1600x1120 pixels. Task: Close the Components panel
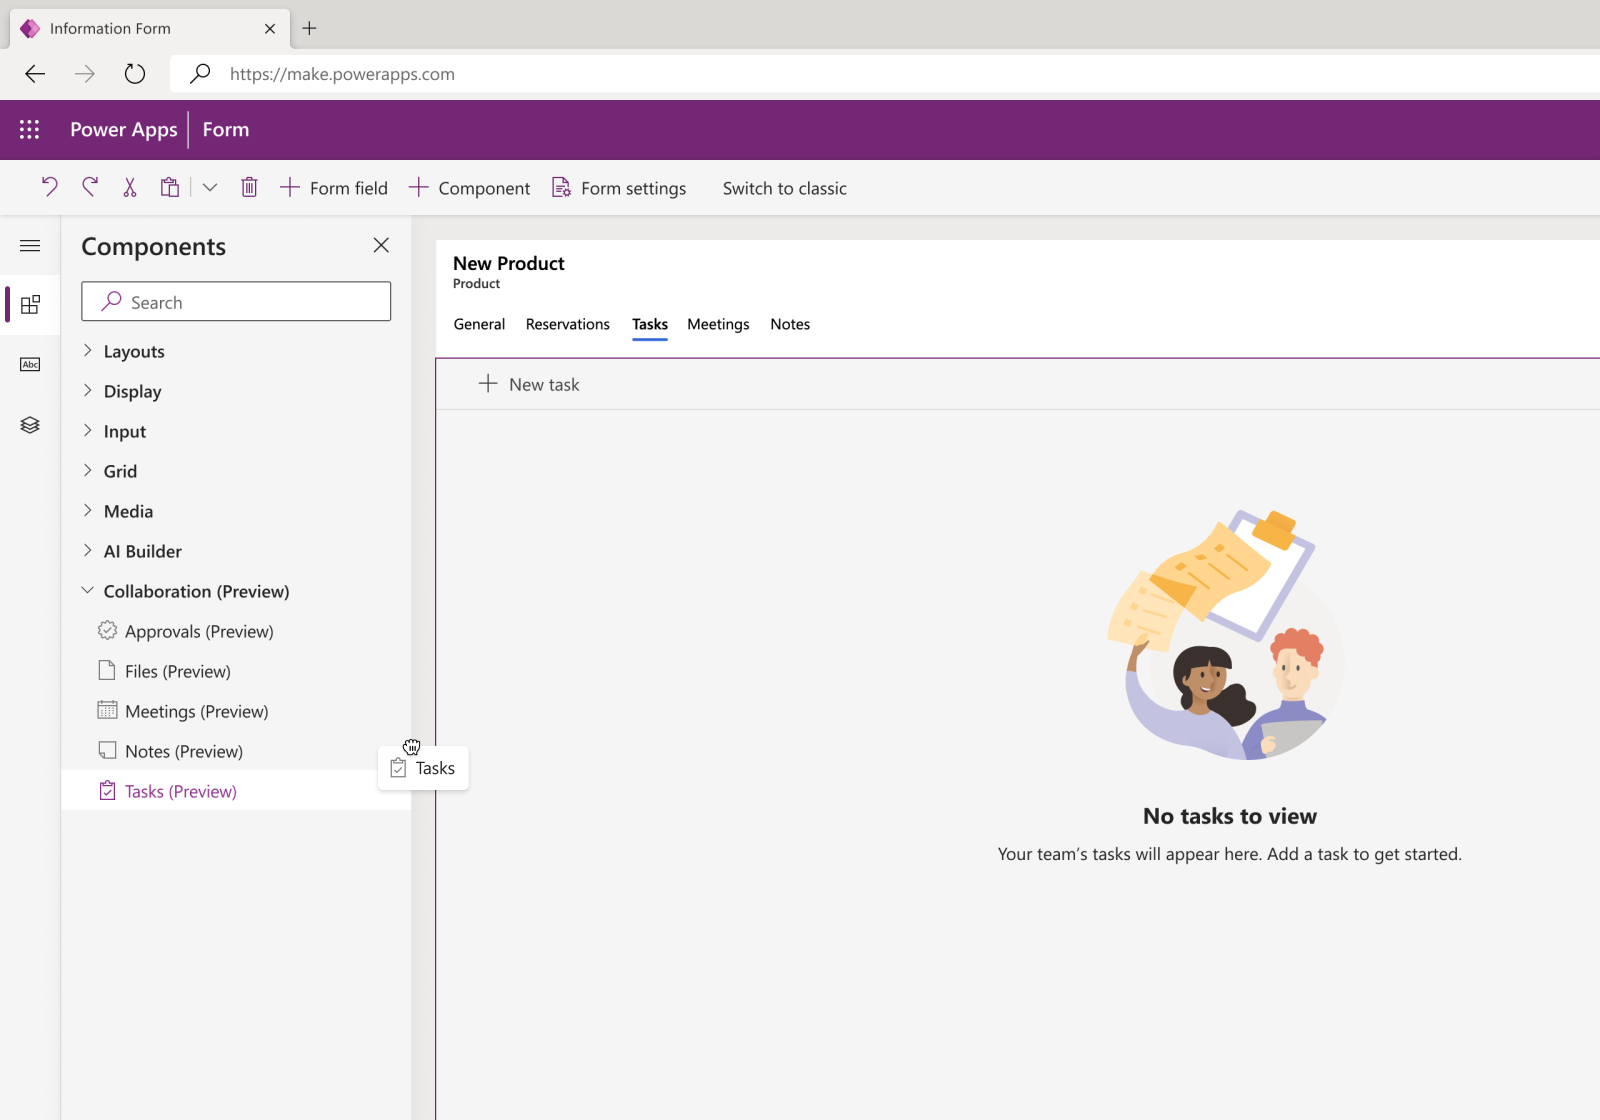click(x=381, y=245)
